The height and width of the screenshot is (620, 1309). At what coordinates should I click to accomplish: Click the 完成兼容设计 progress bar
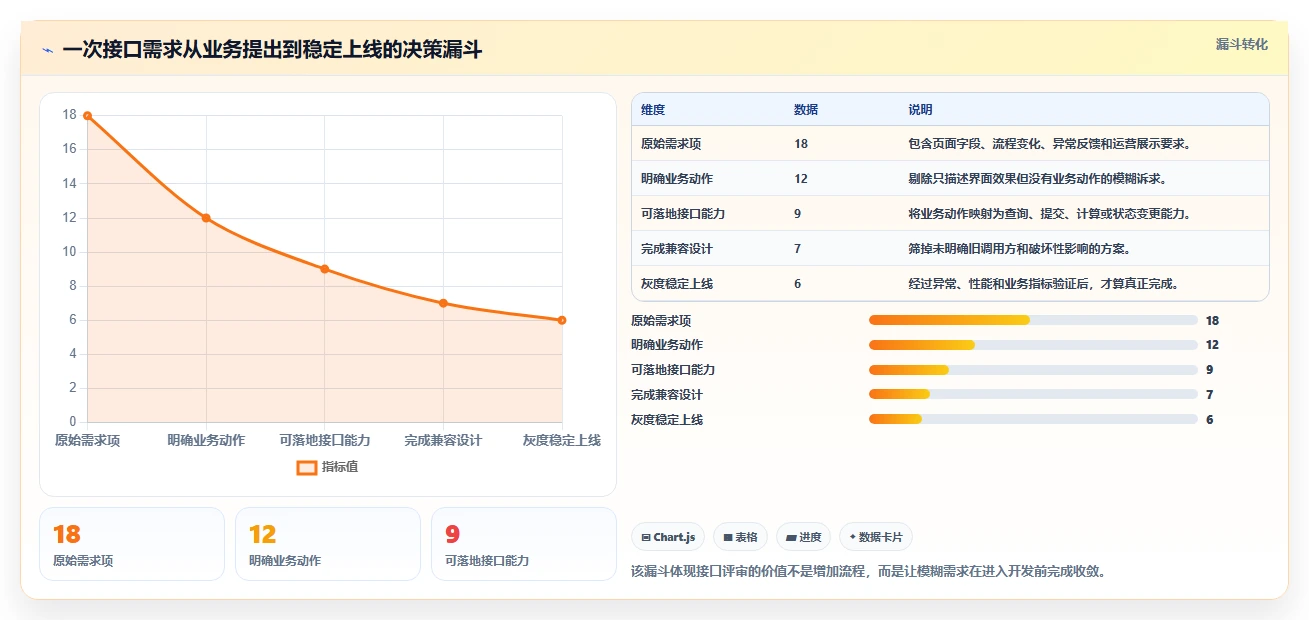click(x=1033, y=395)
